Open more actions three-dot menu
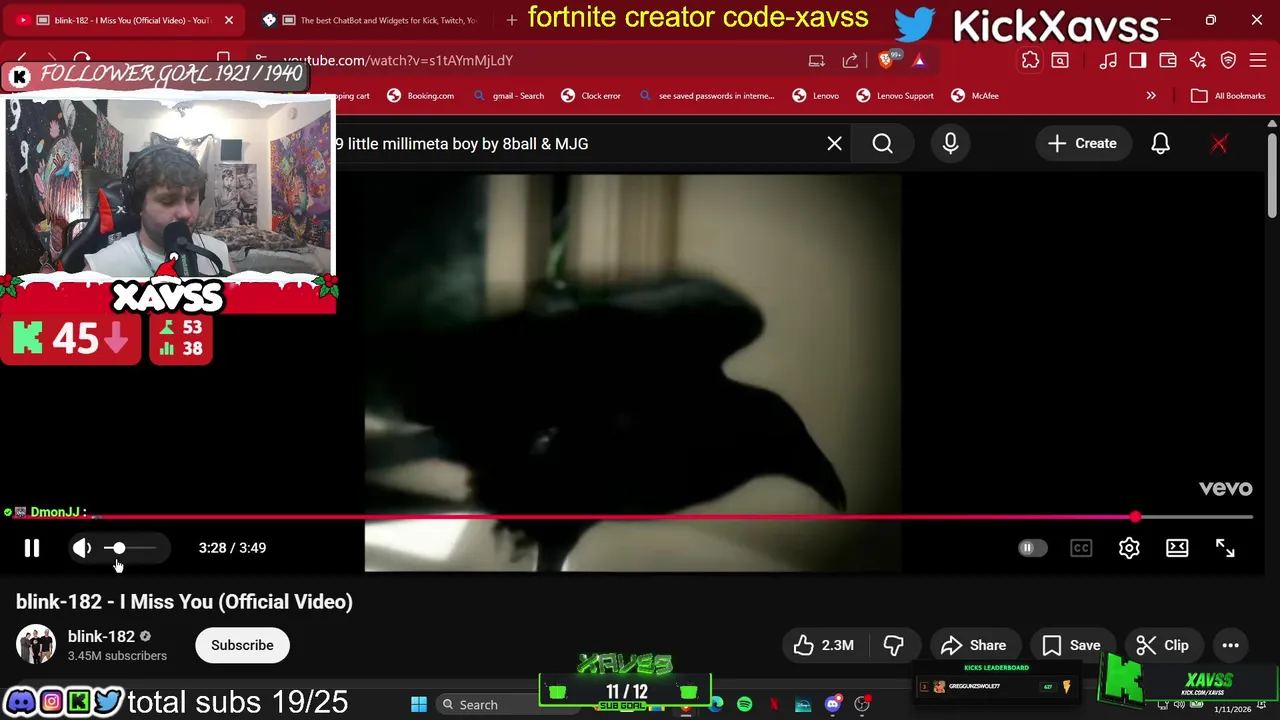Viewport: 1280px width, 720px height. click(x=1230, y=645)
